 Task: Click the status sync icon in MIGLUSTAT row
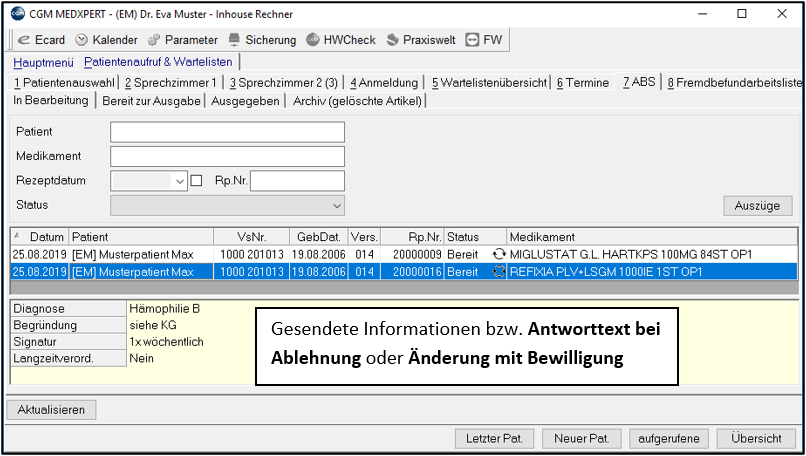499,254
